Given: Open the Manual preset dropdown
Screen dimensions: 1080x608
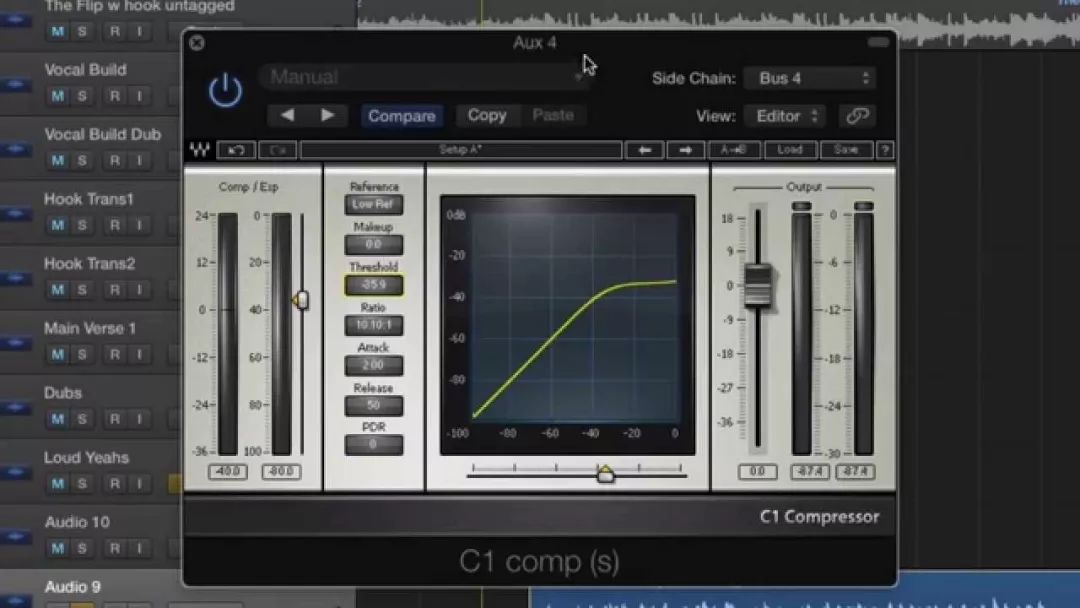Looking at the screenshot, I should [x=424, y=77].
